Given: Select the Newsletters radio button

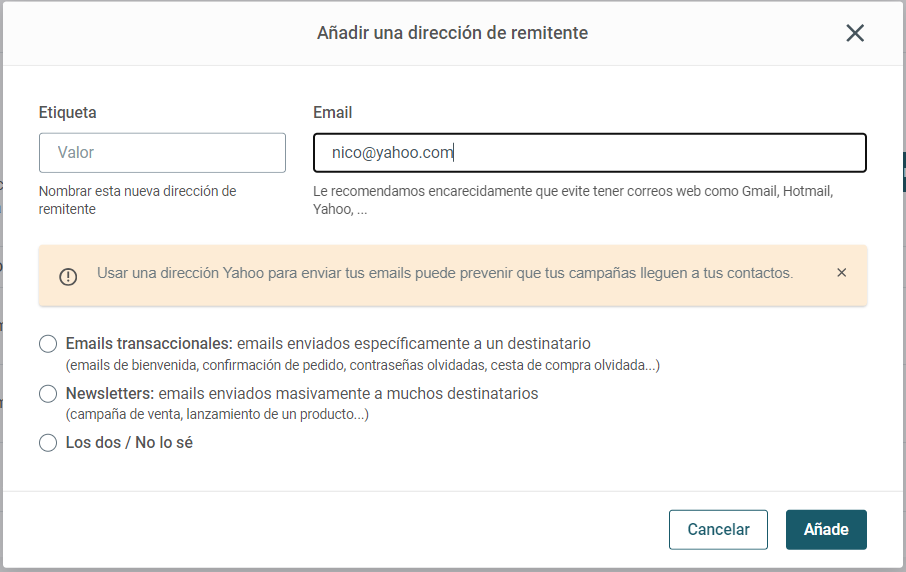Looking at the screenshot, I should (48, 393).
